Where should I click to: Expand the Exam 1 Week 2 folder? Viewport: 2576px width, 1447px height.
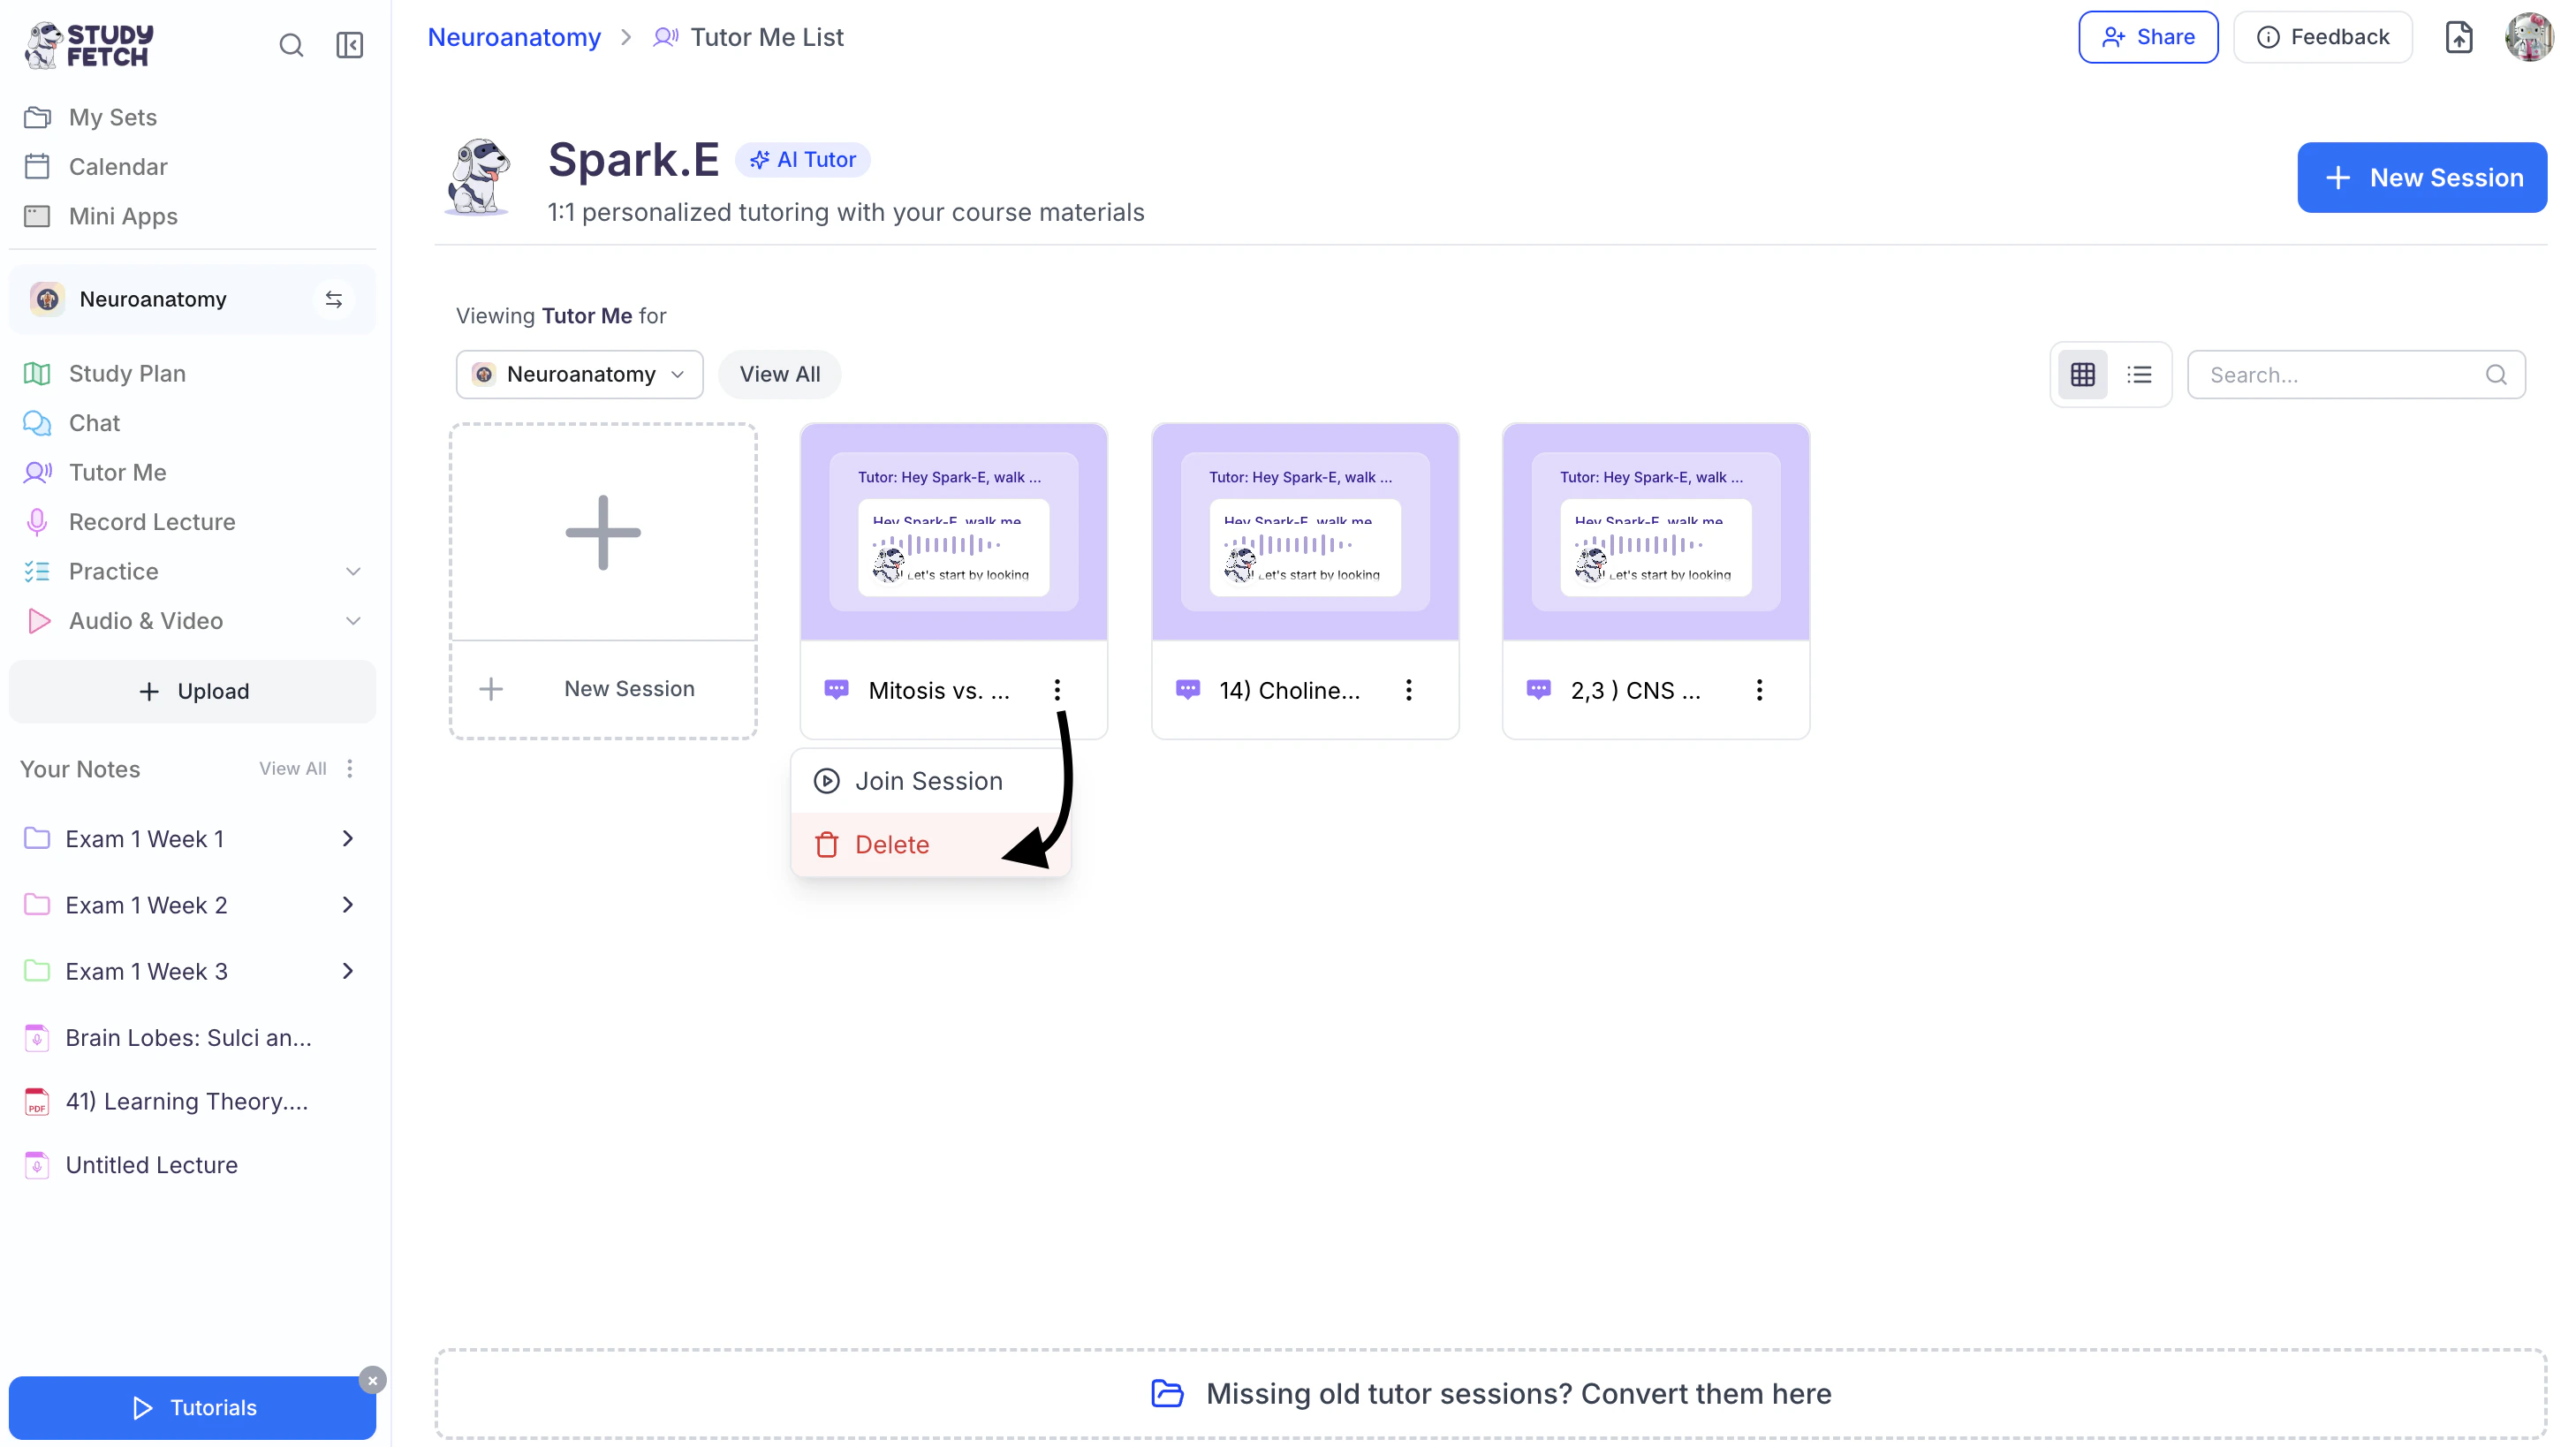click(x=347, y=905)
